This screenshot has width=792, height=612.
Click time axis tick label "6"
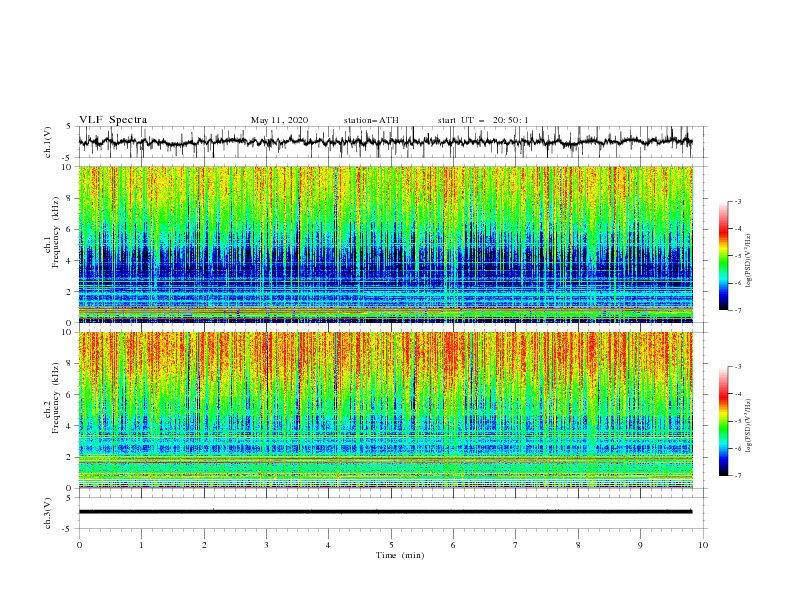point(453,545)
